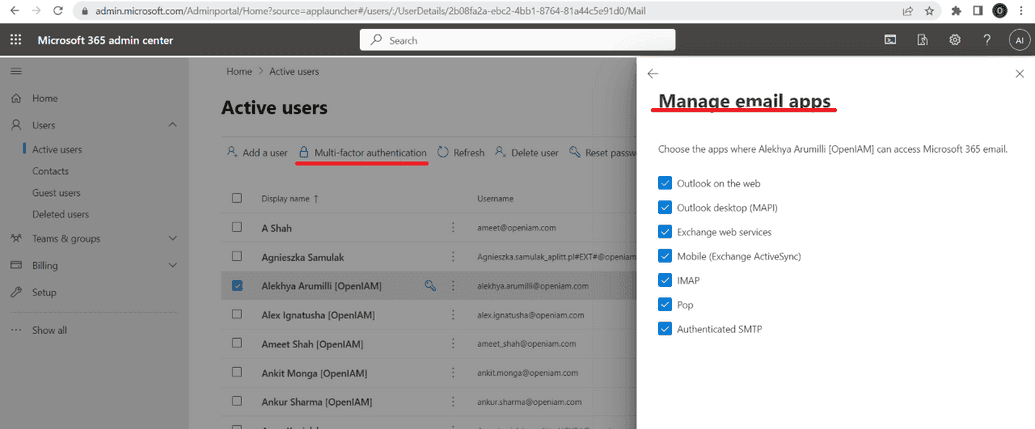This screenshot has height=429, width=1035.
Task: Click the Settings gear icon in header
Action: pyautogui.click(x=955, y=40)
